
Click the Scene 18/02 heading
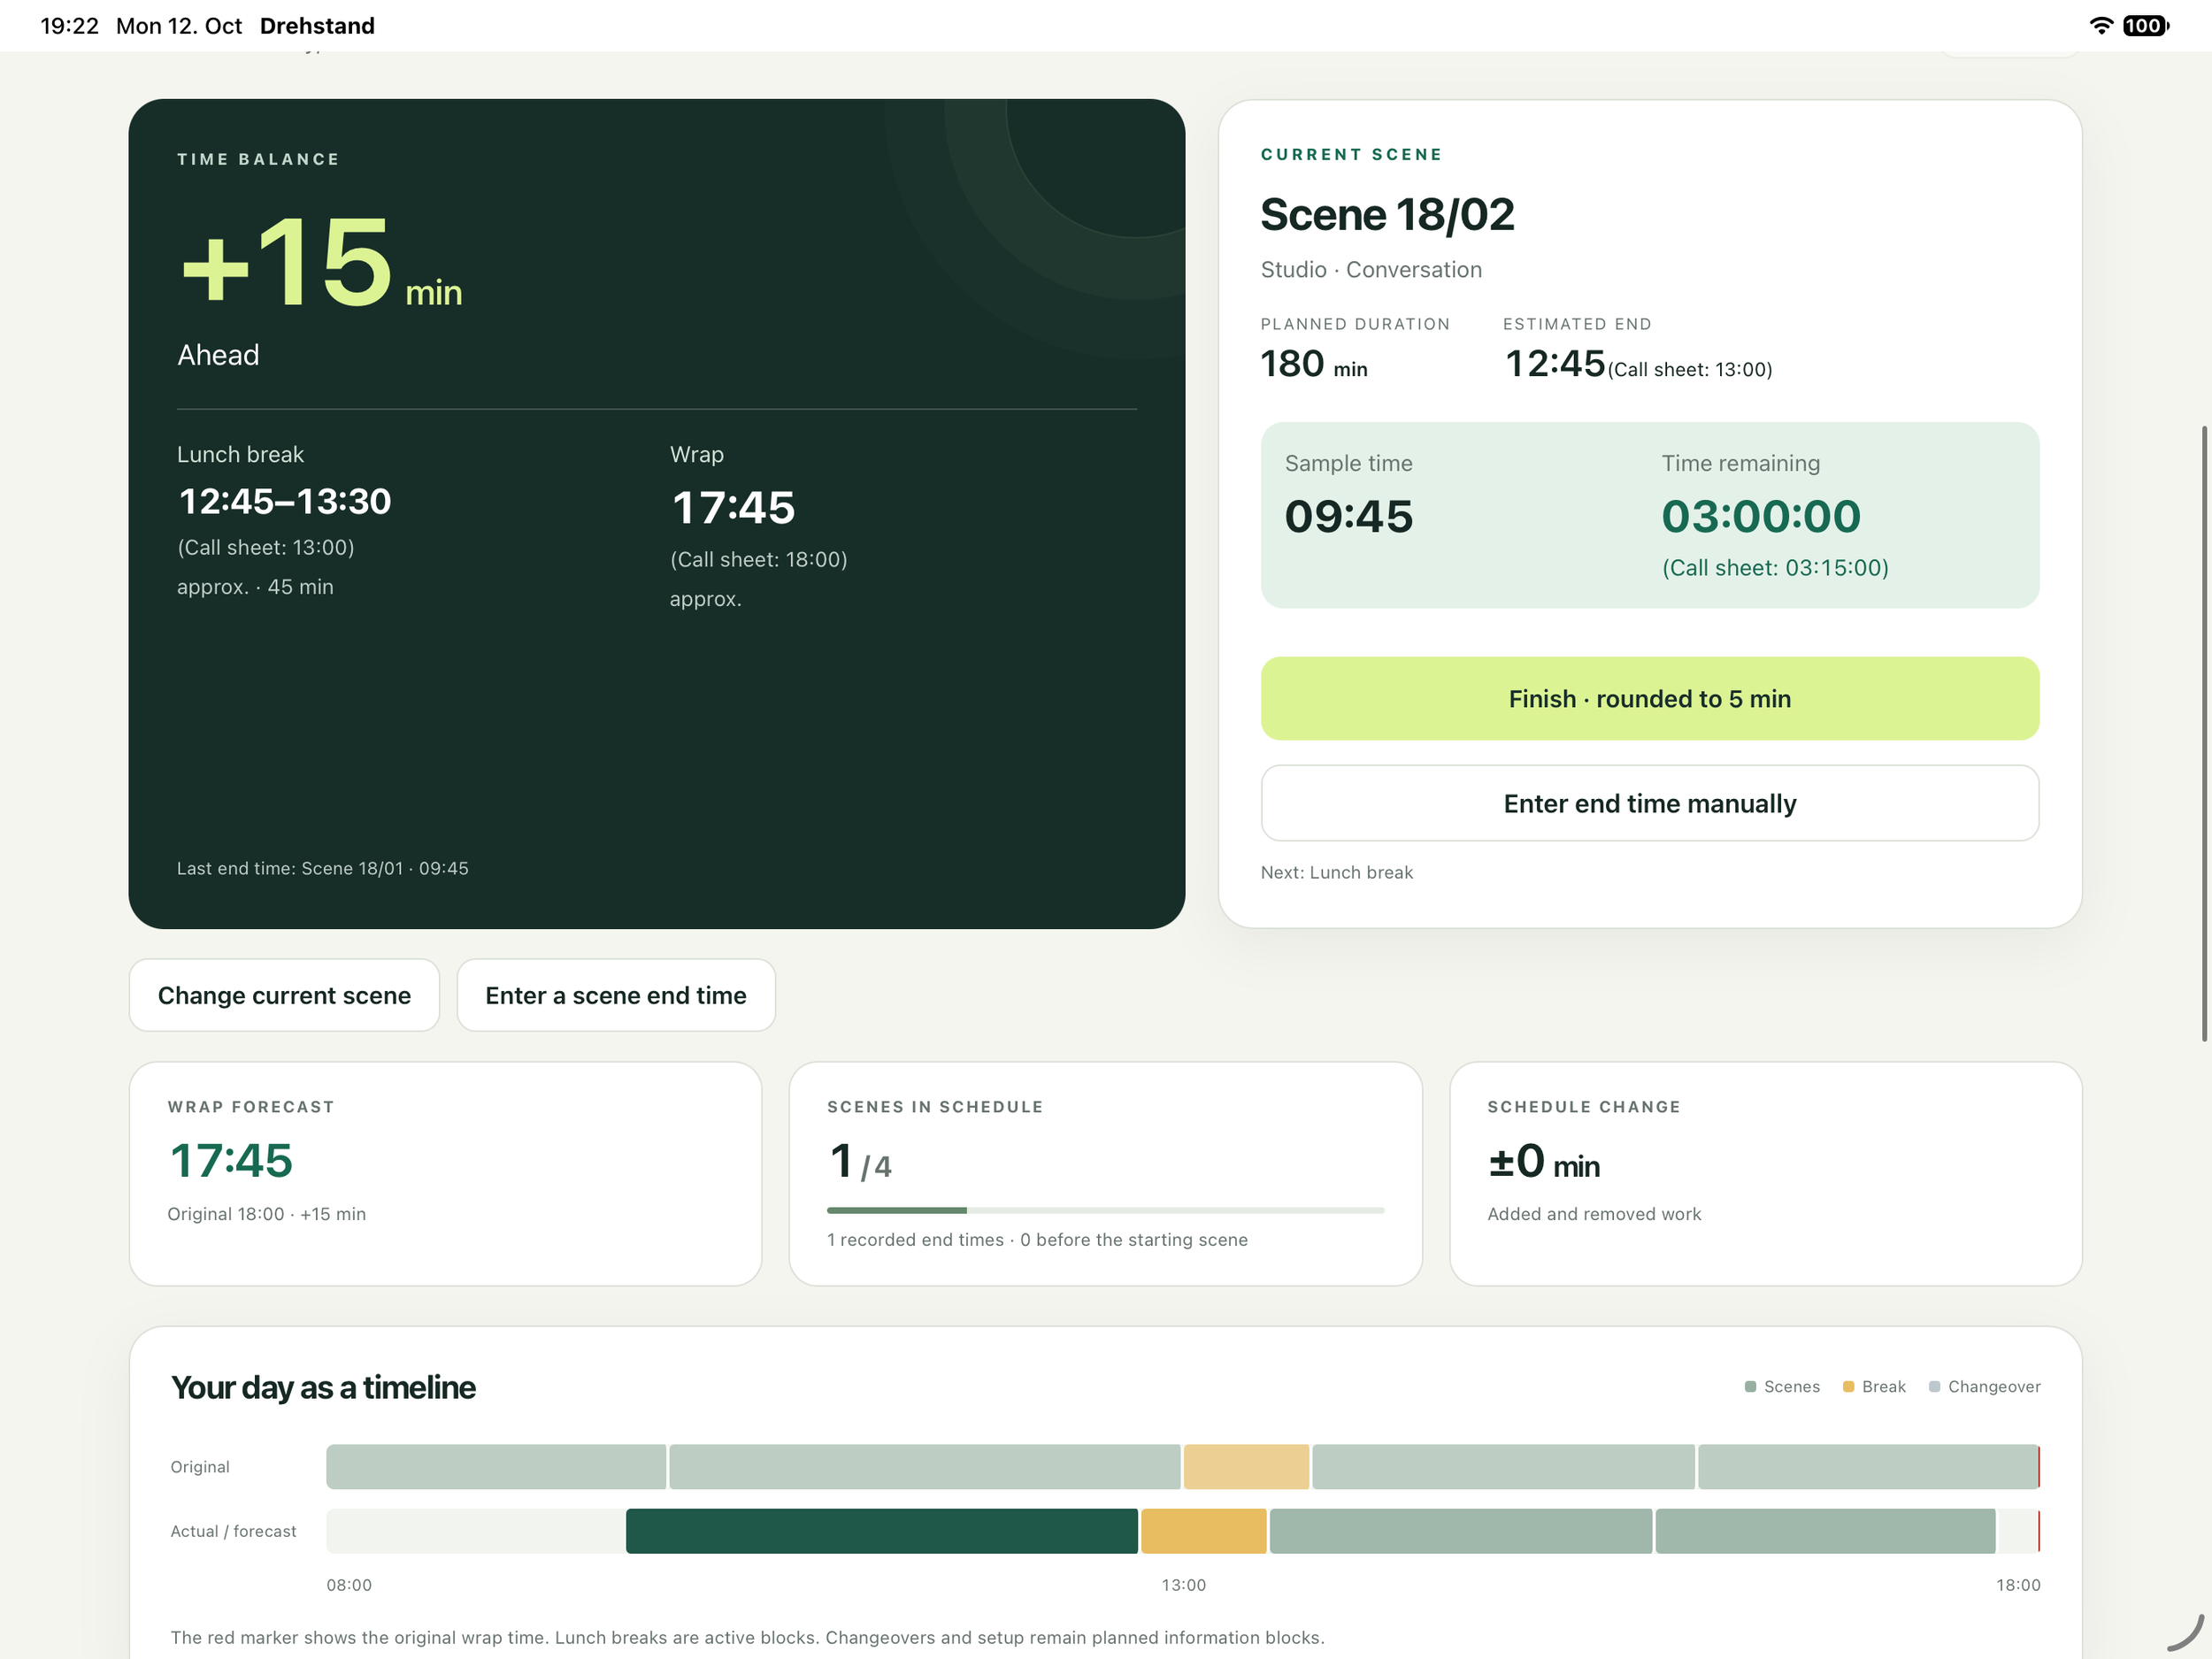point(1387,215)
